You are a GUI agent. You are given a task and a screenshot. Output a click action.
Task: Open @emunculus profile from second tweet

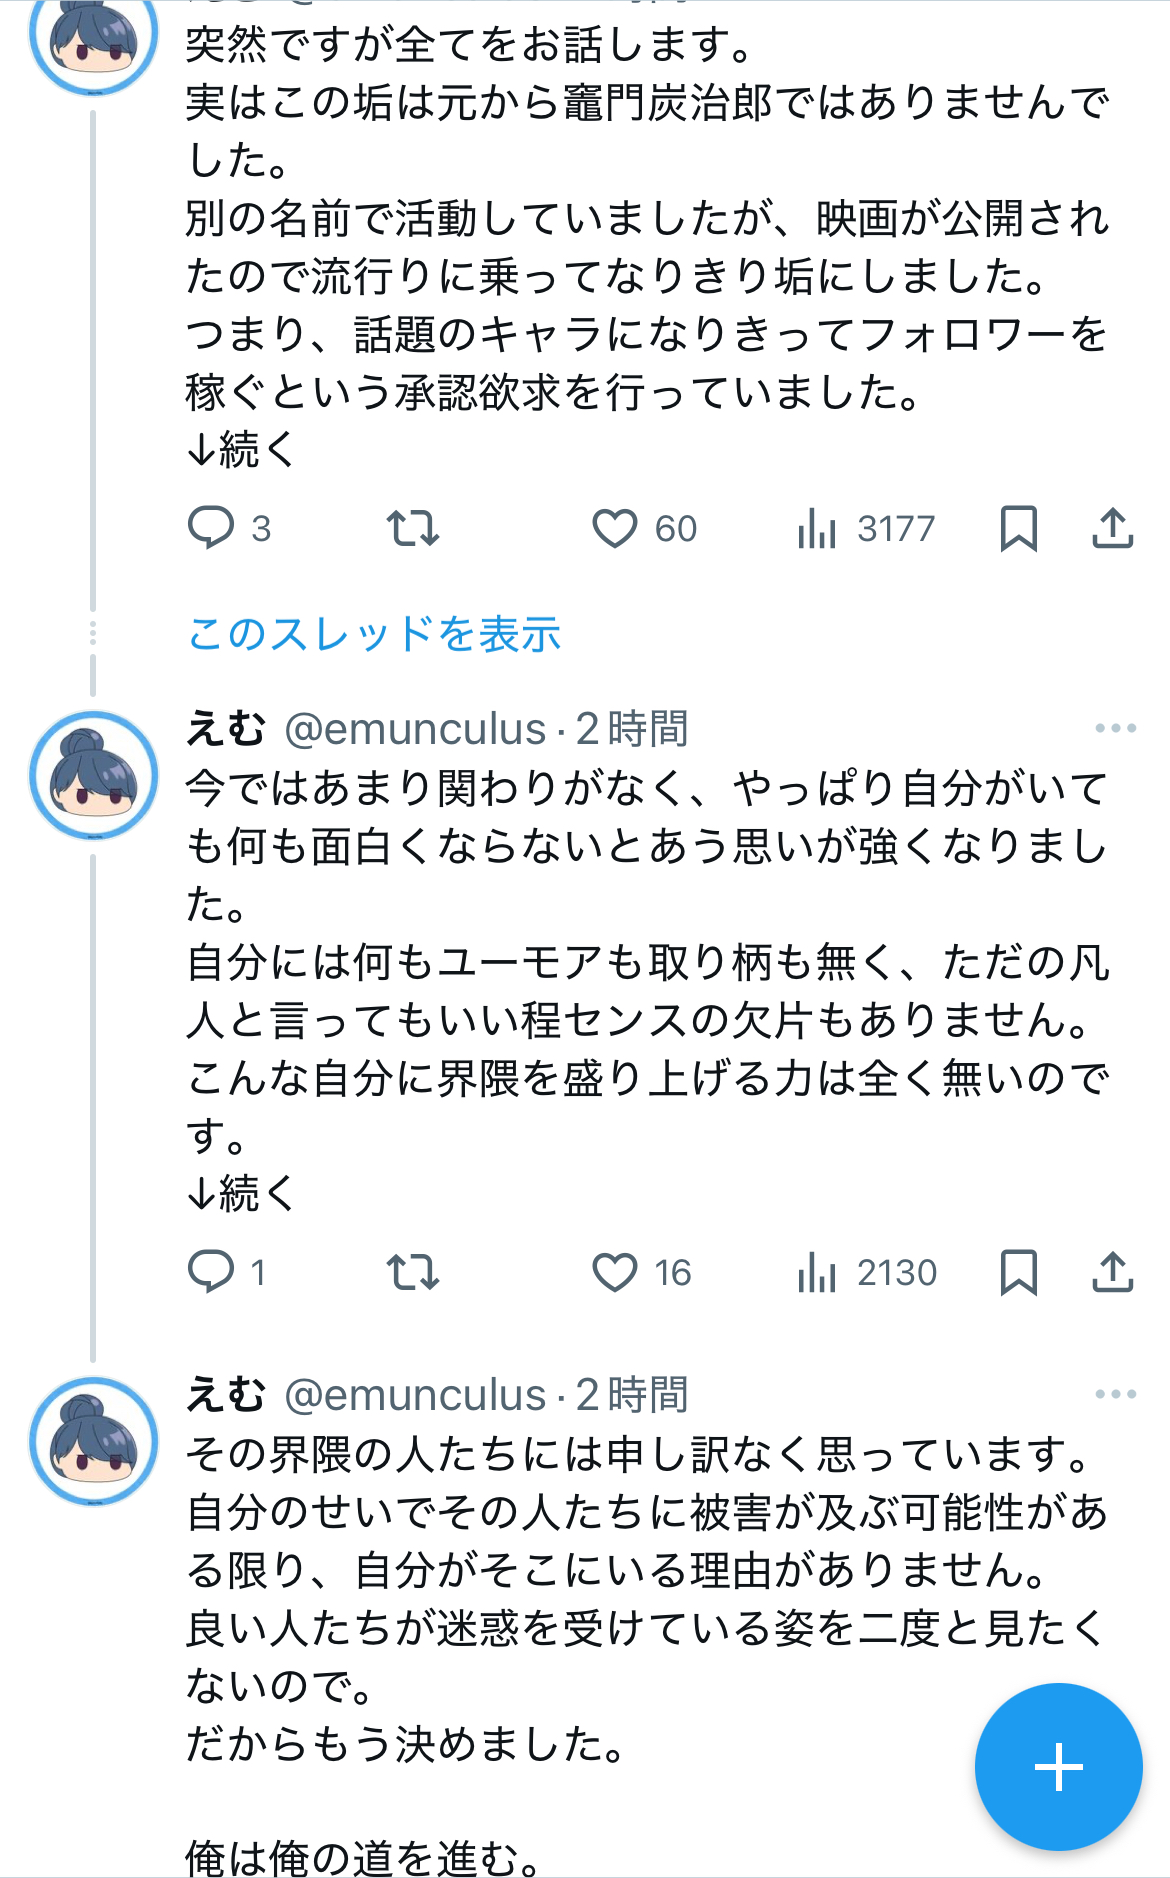click(415, 729)
